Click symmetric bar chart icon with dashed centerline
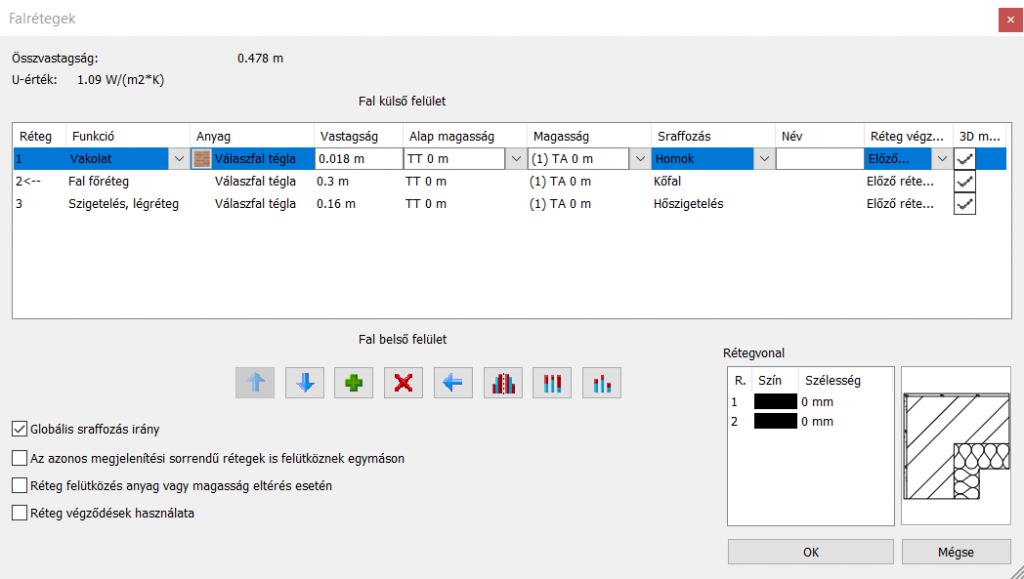The image size is (1024, 579). (x=503, y=383)
